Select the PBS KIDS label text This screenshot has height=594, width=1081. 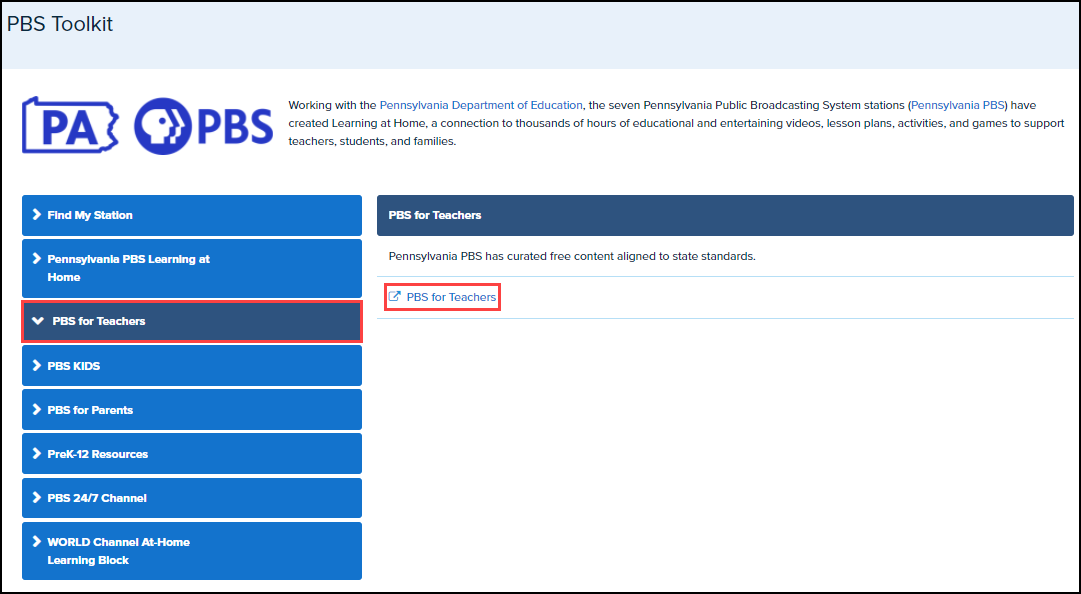click(x=74, y=366)
